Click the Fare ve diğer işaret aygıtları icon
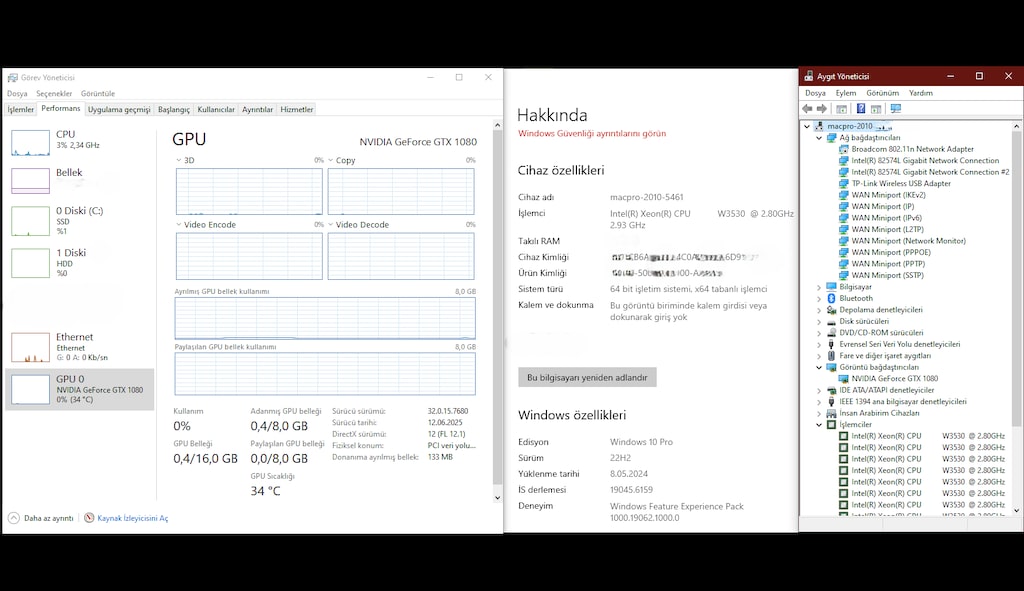Image resolution: width=1024 pixels, height=591 pixels. pyautogui.click(x=831, y=356)
